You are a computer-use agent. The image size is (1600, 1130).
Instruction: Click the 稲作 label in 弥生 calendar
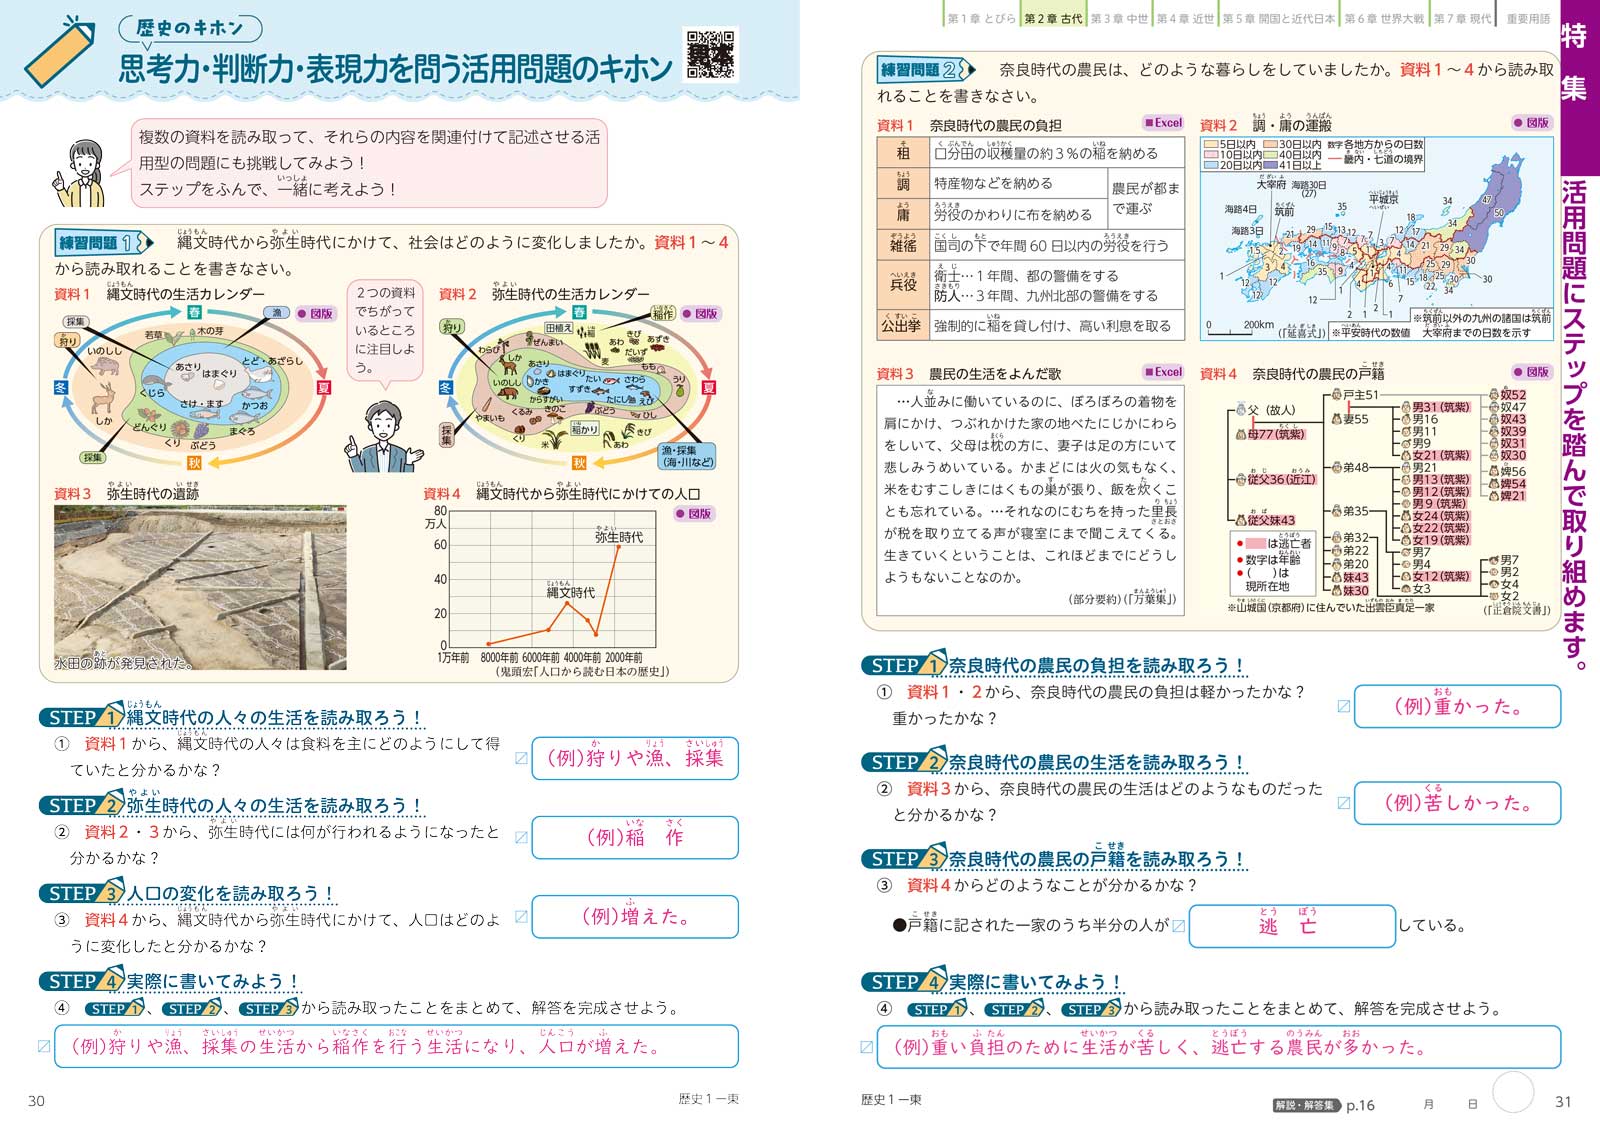coord(663,313)
